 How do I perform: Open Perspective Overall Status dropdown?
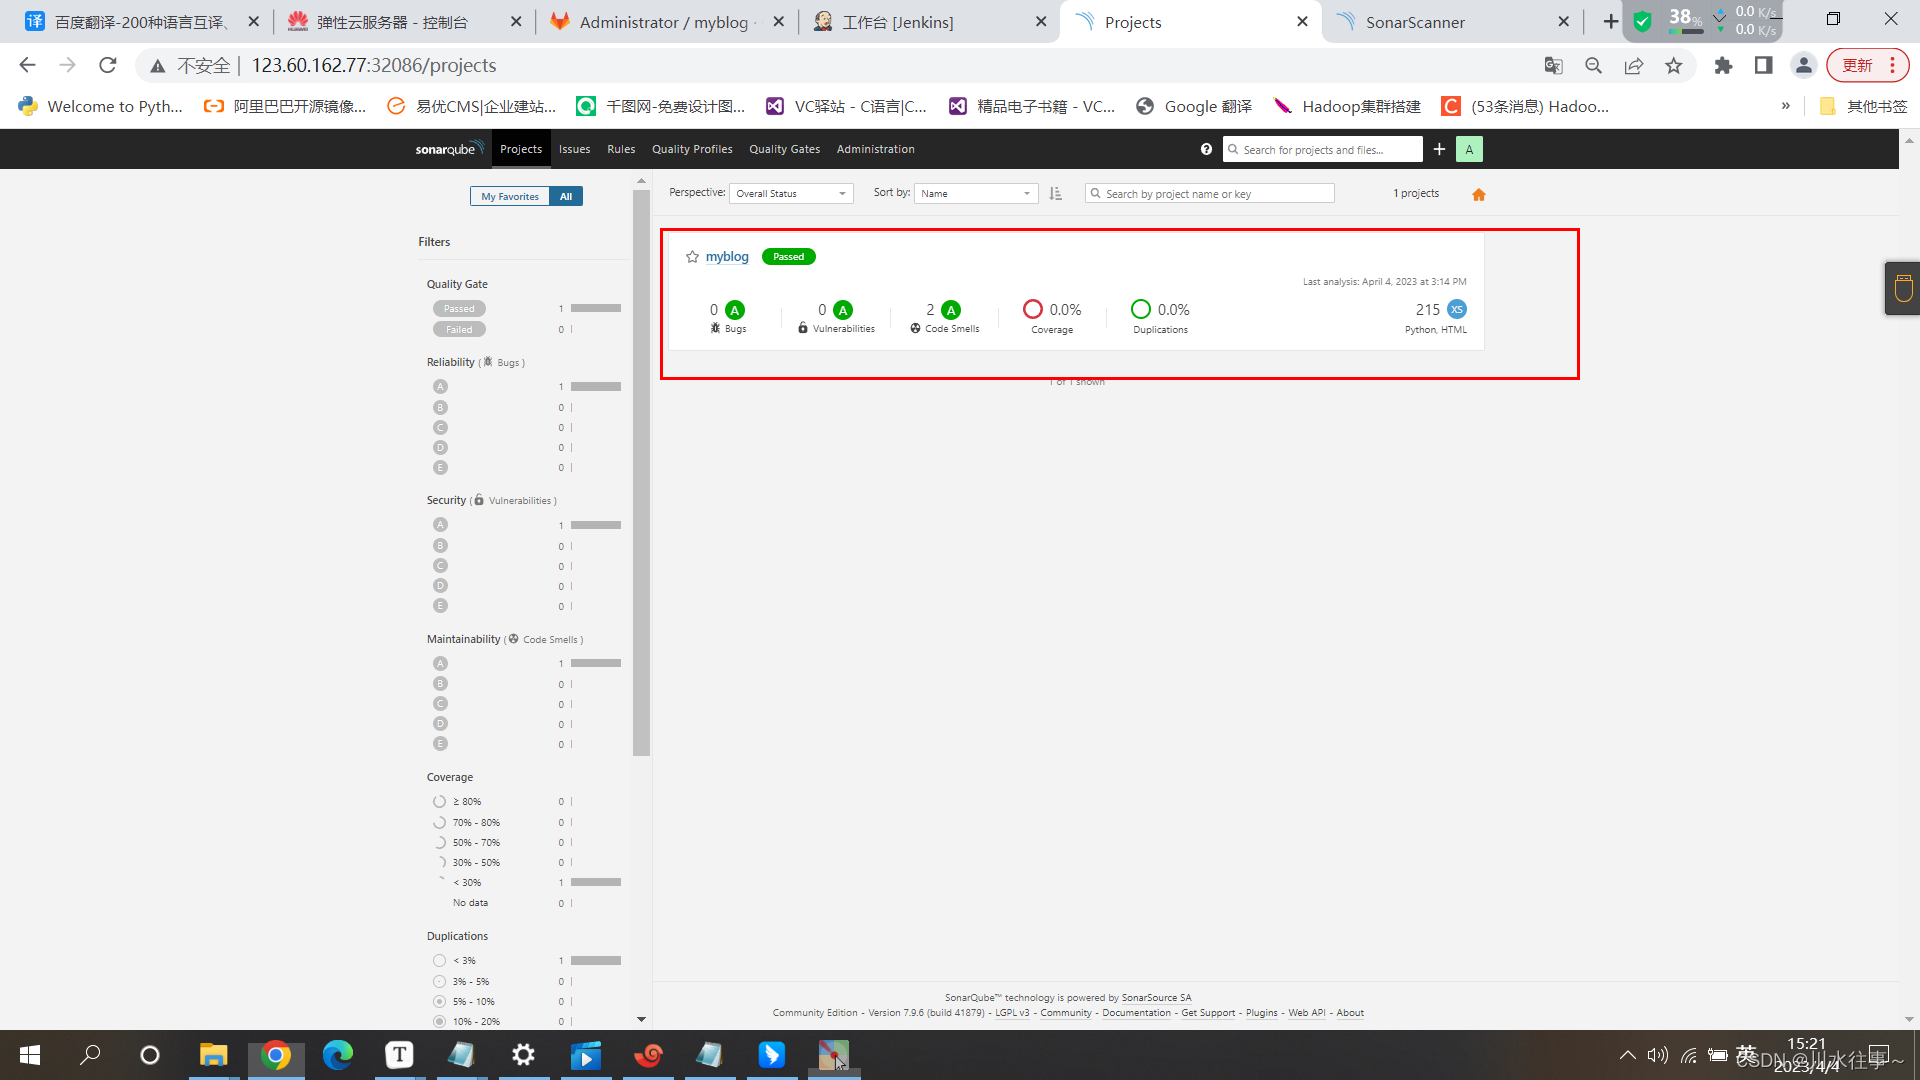coord(791,194)
